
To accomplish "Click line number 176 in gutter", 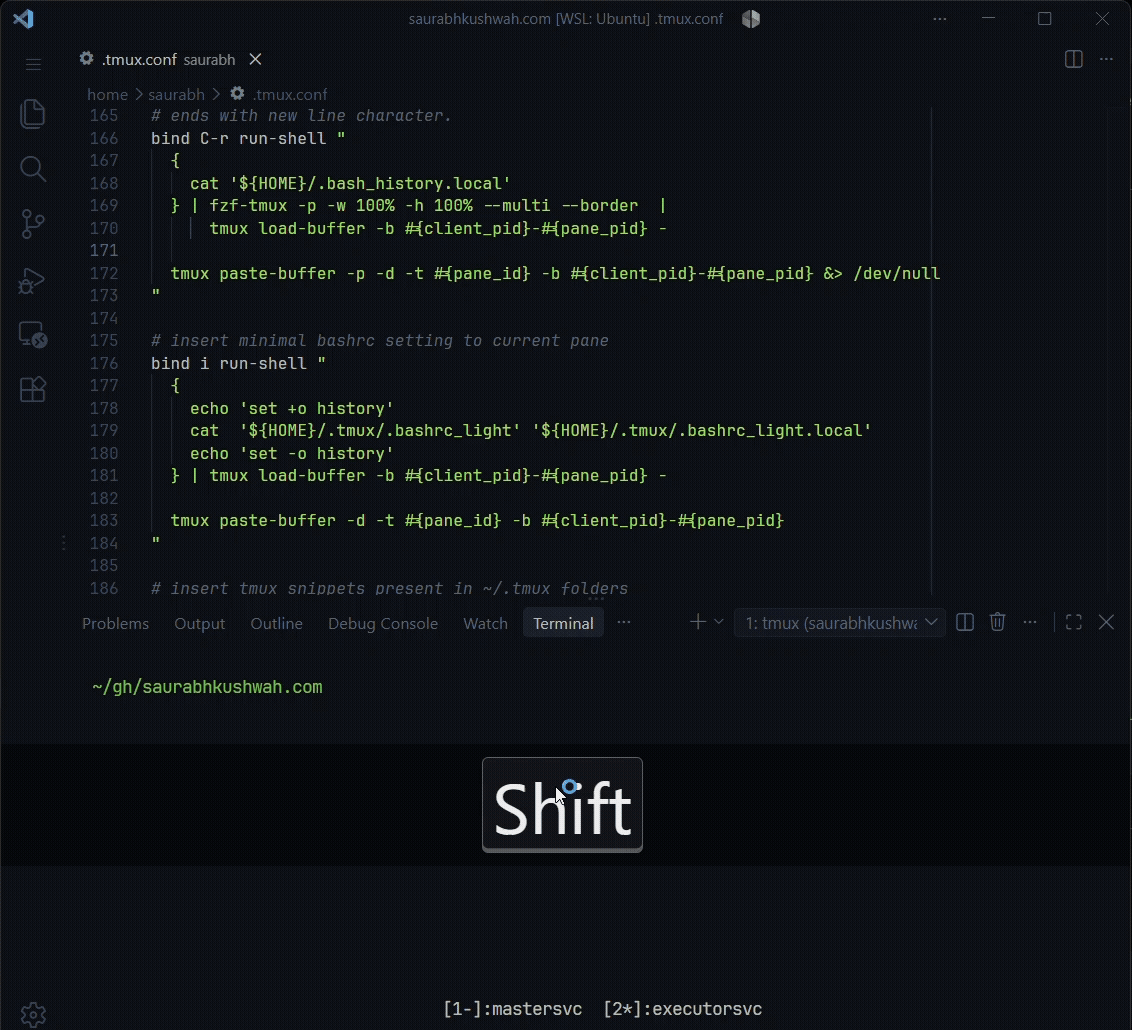I will [104, 363].
